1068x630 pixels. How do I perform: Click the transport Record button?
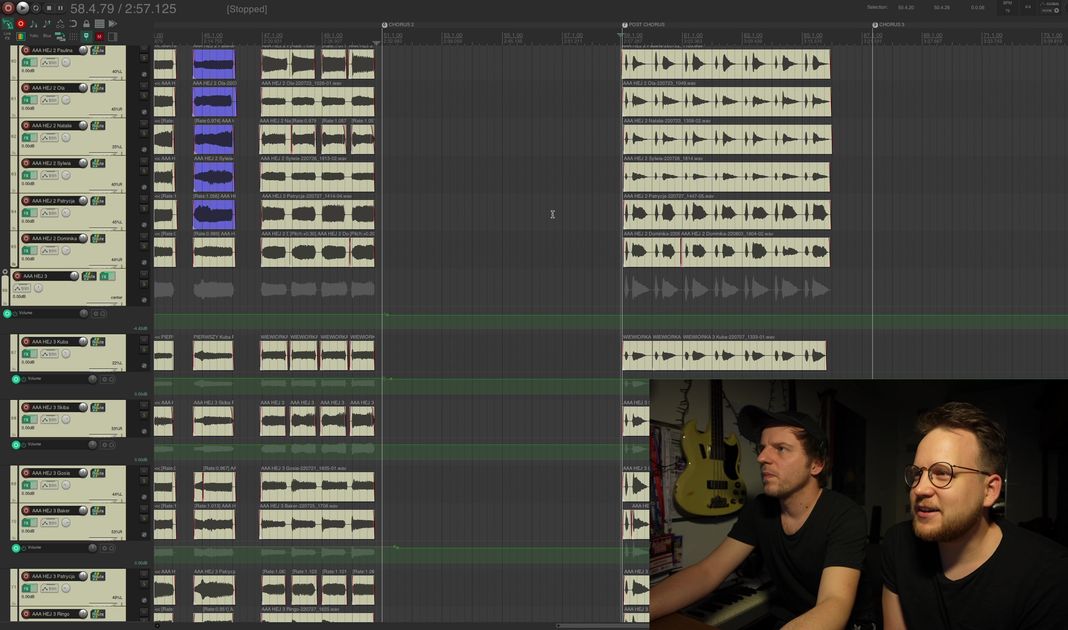[9, 8]
